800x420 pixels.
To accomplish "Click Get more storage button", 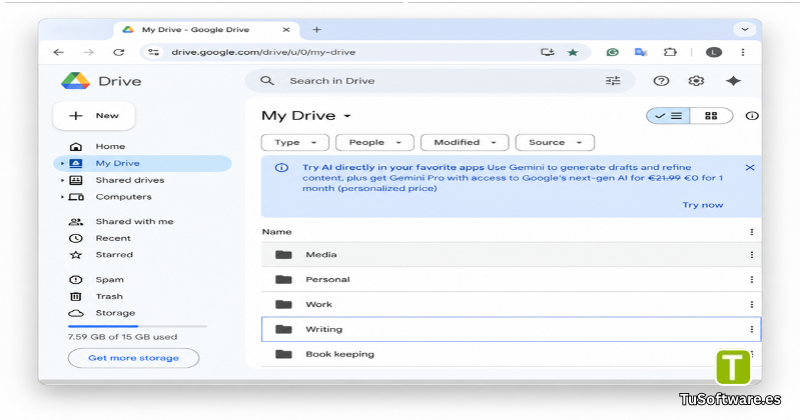I will click(x=134, y=358).
